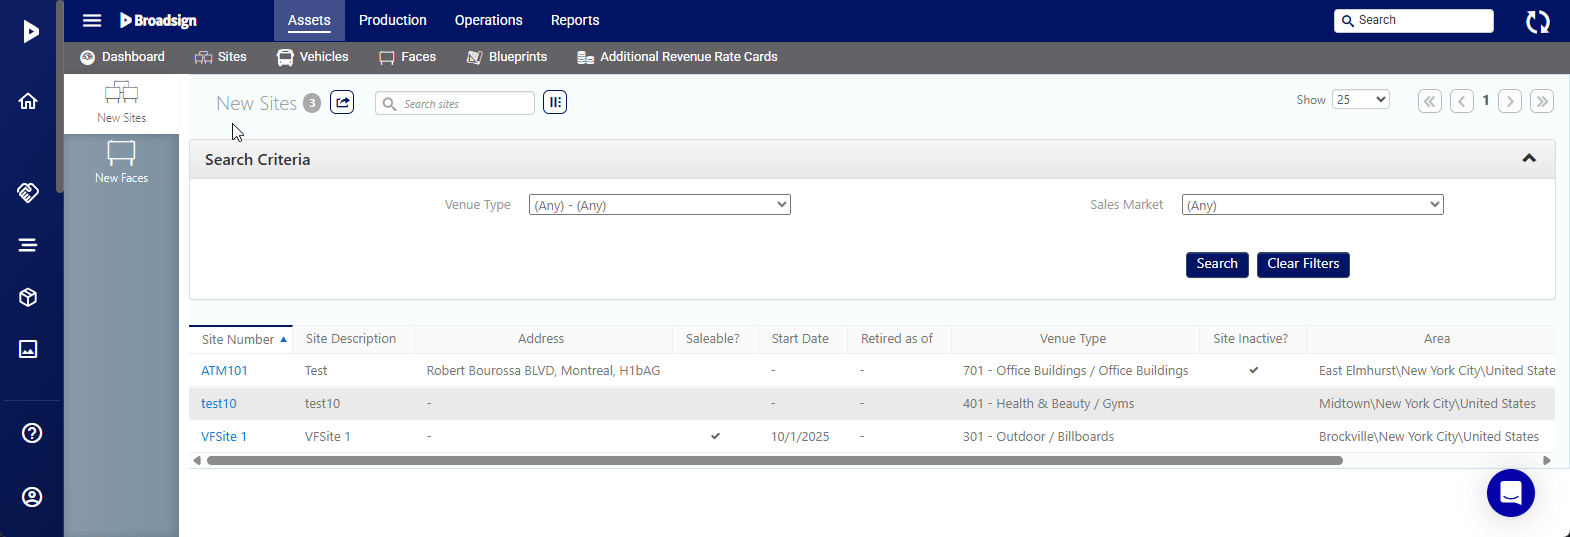Open the ATM101 site link

click(x=224, y=371)
